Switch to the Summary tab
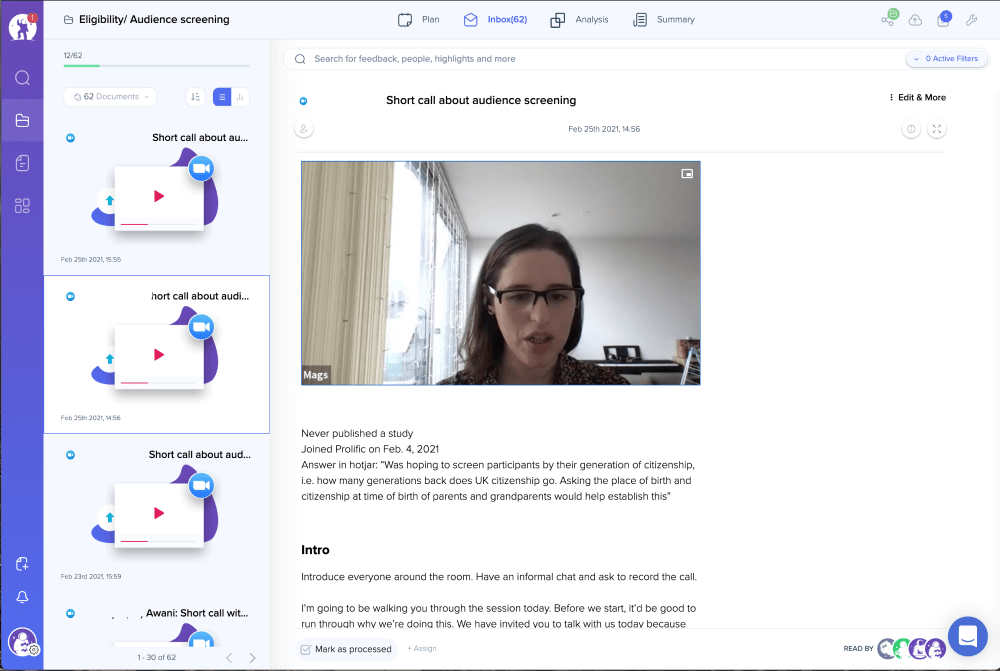Viewport: 1000px width, 671px height. pyautogui.click(x=663, y=20)
